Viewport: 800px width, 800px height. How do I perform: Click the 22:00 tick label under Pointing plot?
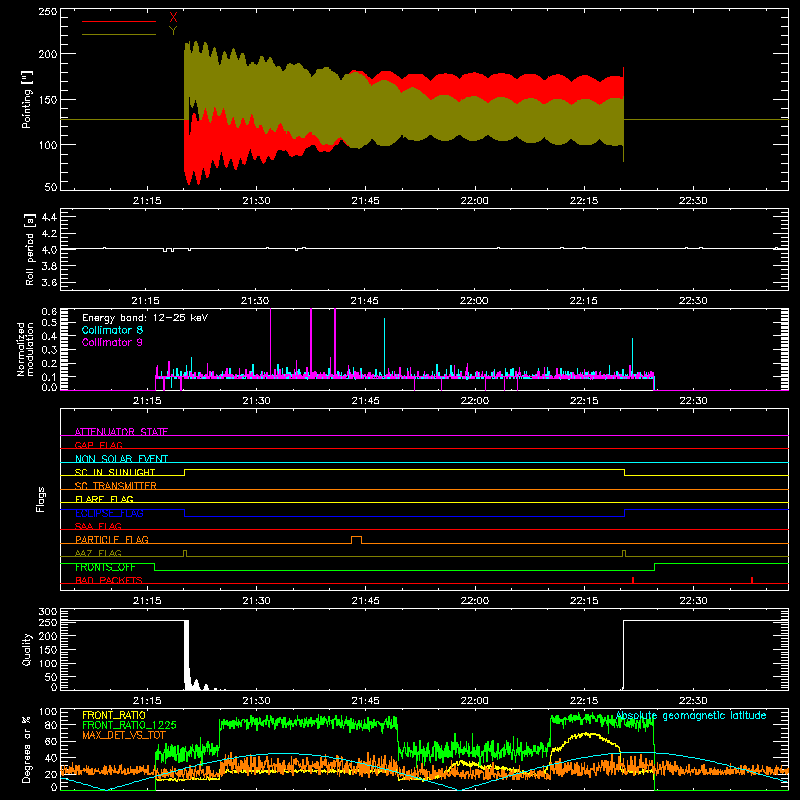coord(474,201)
